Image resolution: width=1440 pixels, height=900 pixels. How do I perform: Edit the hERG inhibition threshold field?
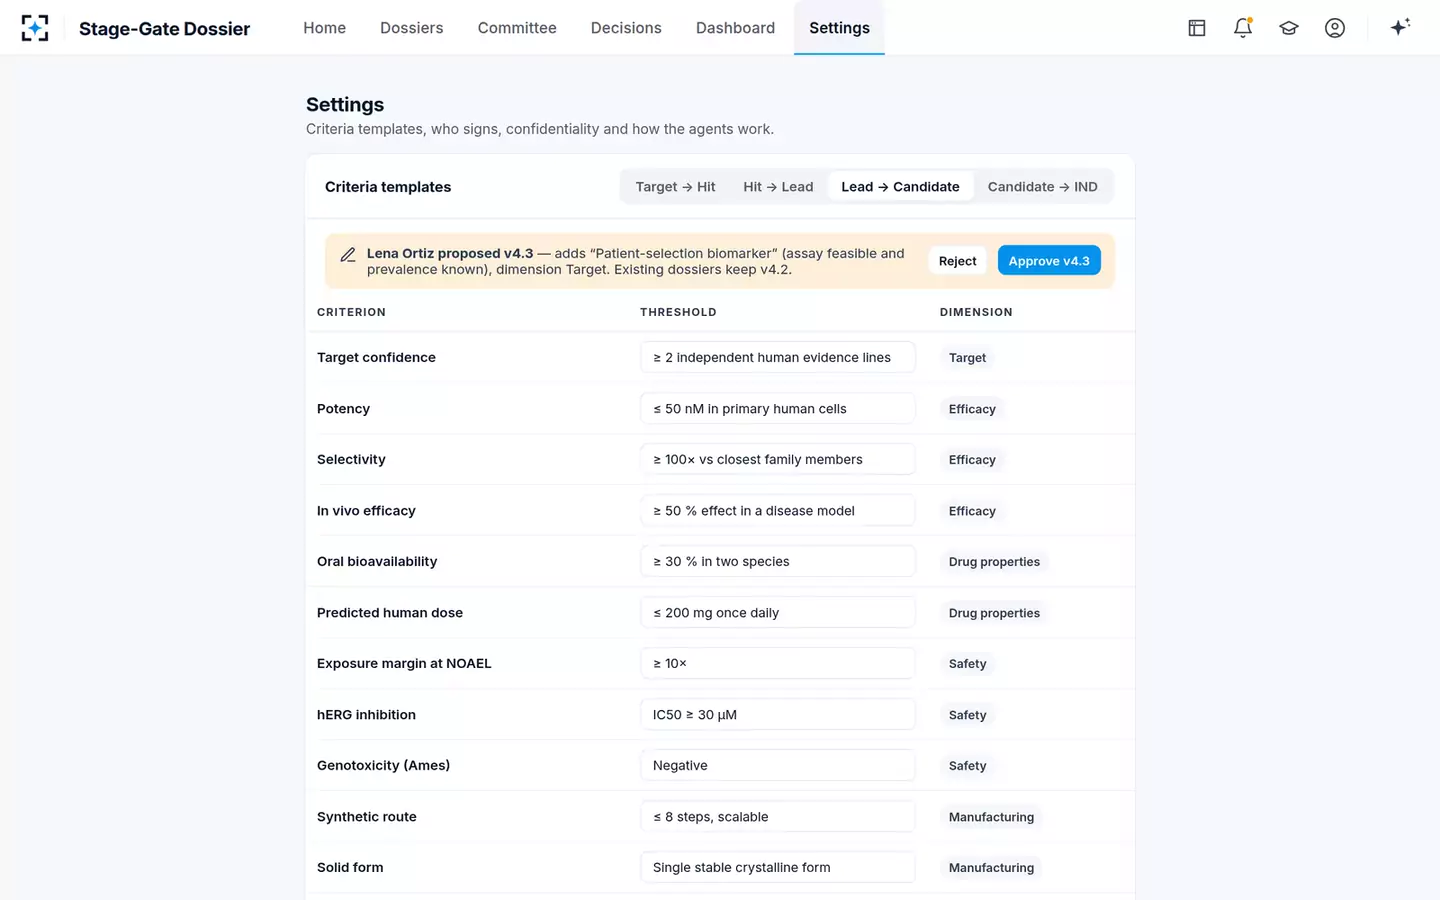click(x=777, y=715)
